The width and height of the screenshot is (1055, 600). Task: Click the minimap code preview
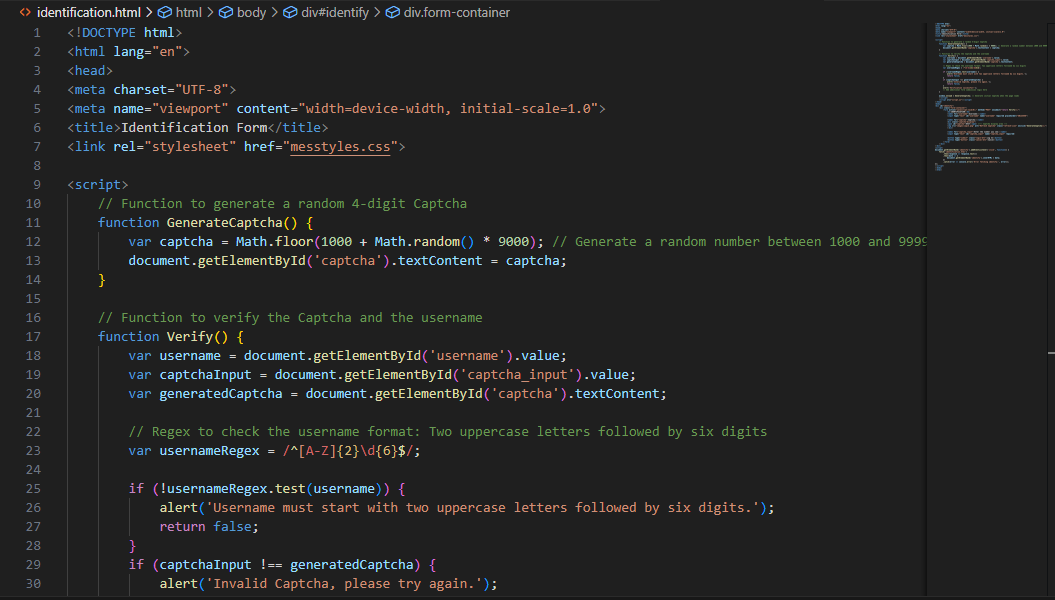click(x=989, y=98)
